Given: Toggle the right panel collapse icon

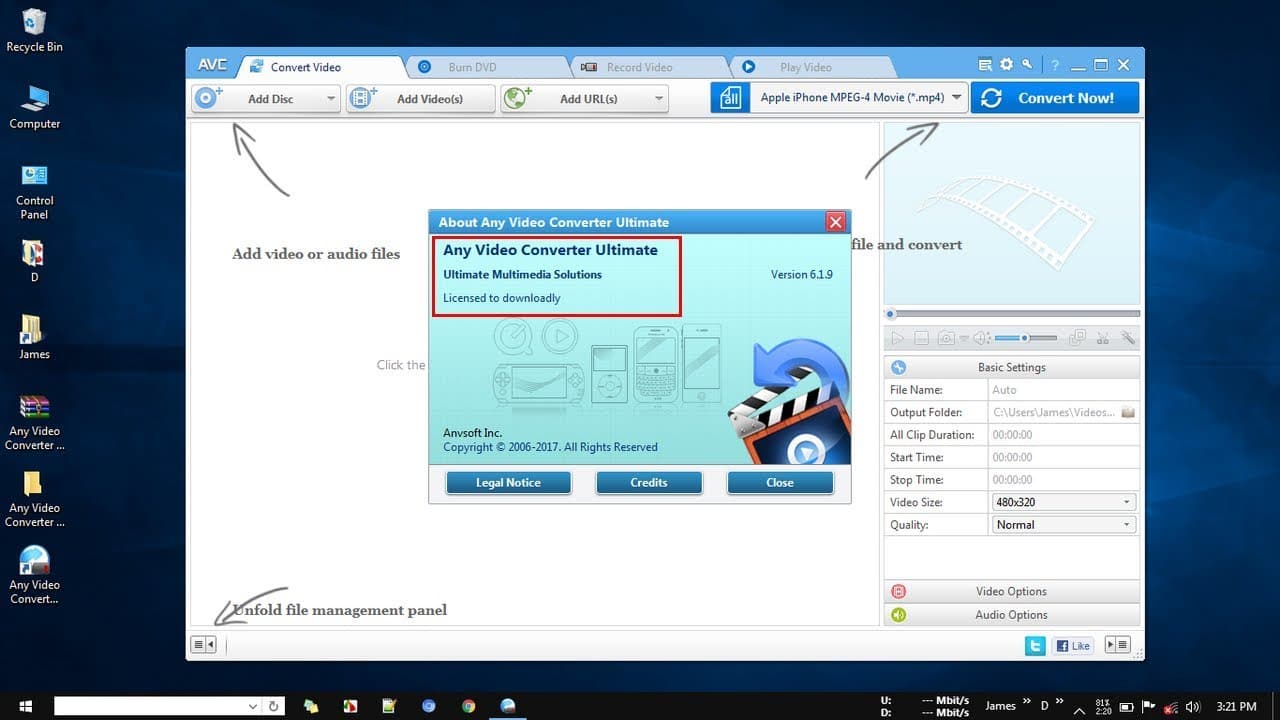Looking at the screenshot, I should tap(1117, 646).
